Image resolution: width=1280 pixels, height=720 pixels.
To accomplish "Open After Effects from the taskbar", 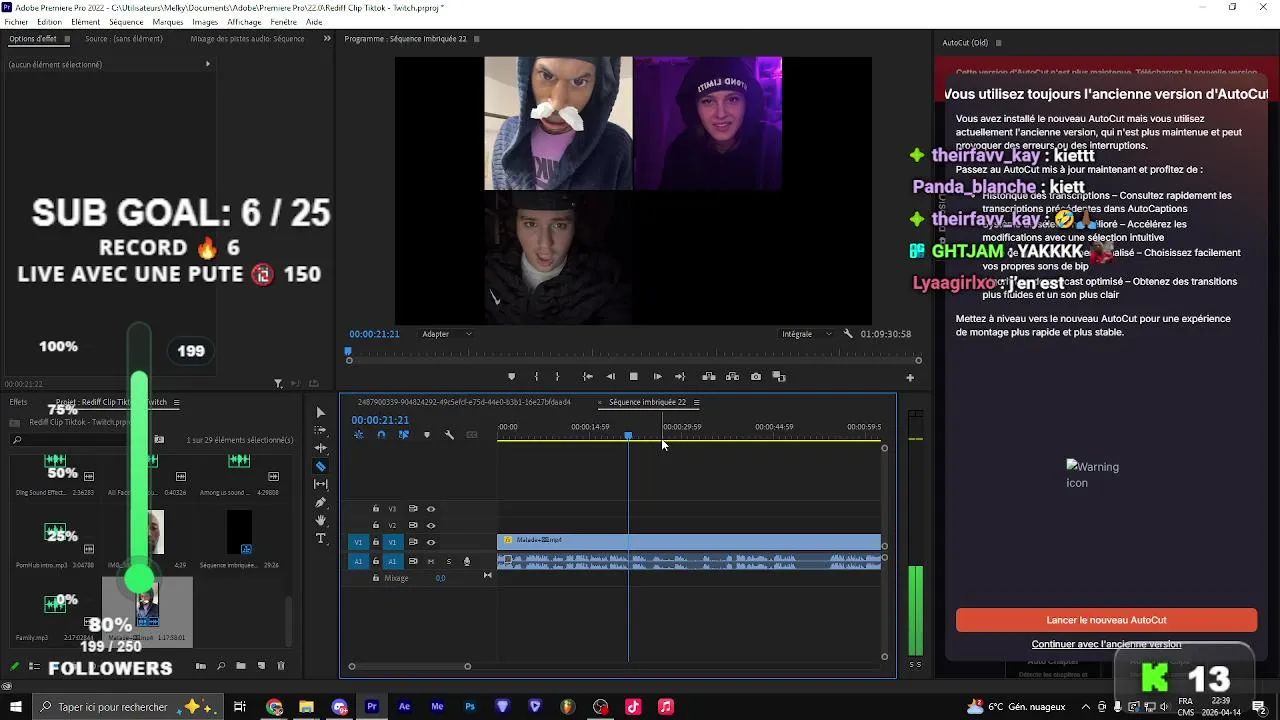I will [x=404, y=707].
